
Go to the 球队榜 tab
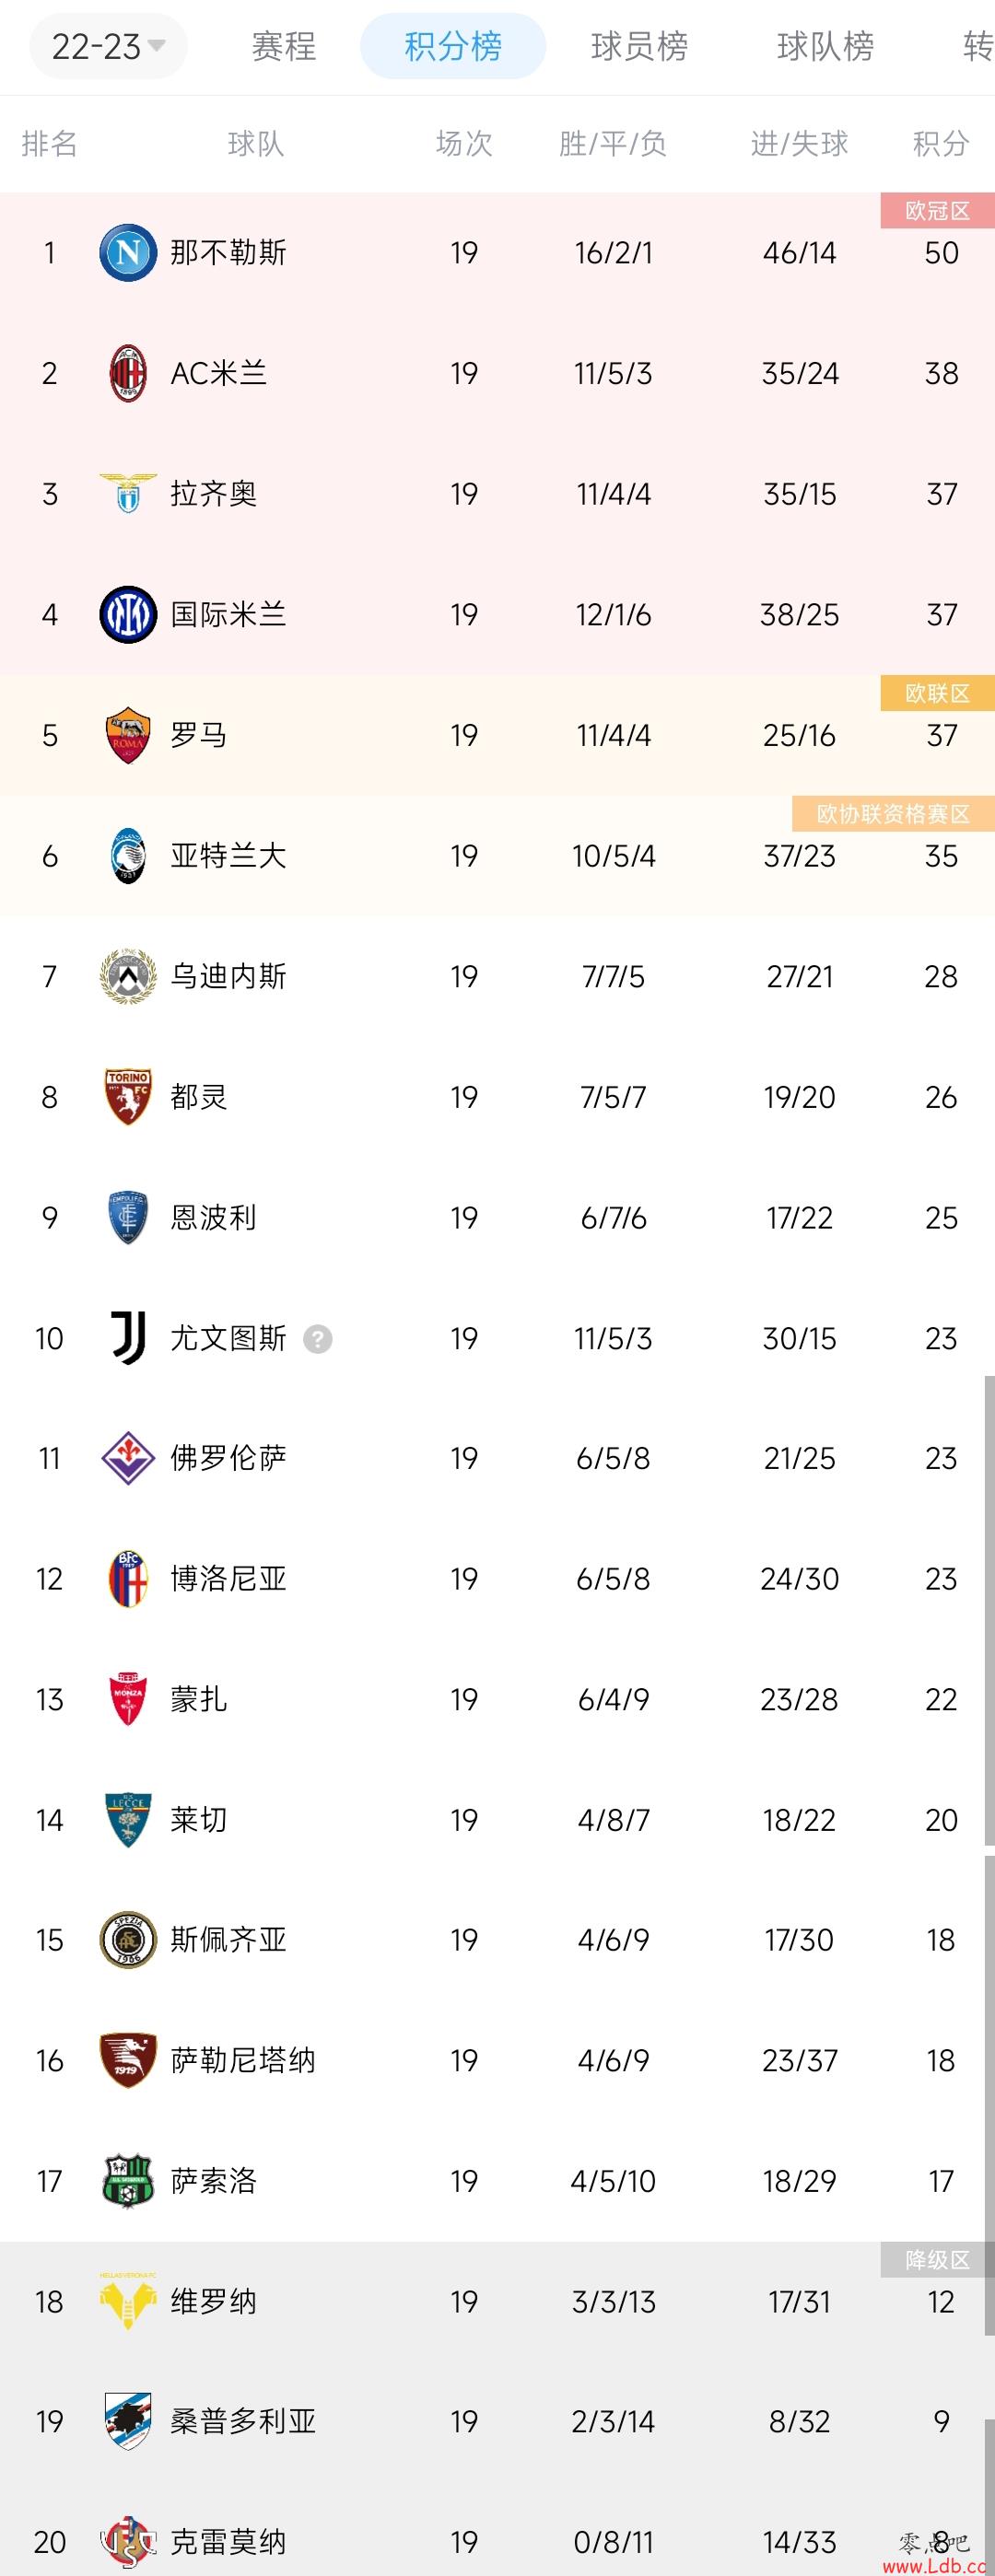click(825, 46)
